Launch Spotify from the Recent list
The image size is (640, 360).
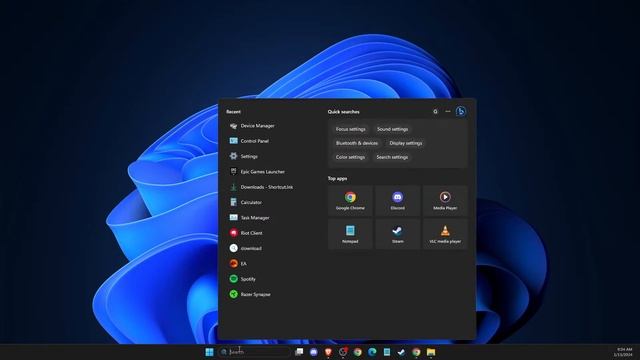pos(243,279)
